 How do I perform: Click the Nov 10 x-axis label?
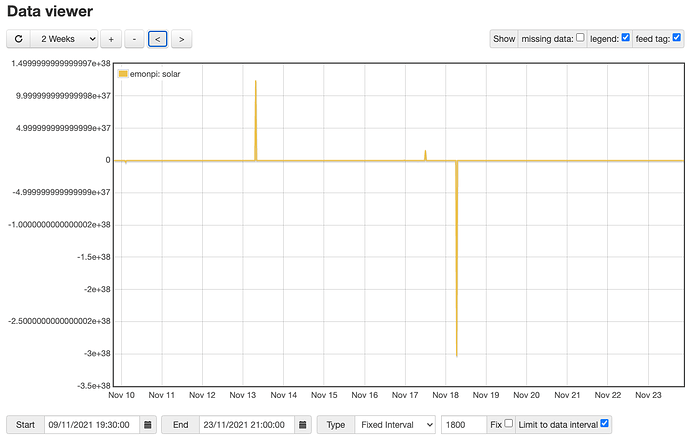point(121,395)
